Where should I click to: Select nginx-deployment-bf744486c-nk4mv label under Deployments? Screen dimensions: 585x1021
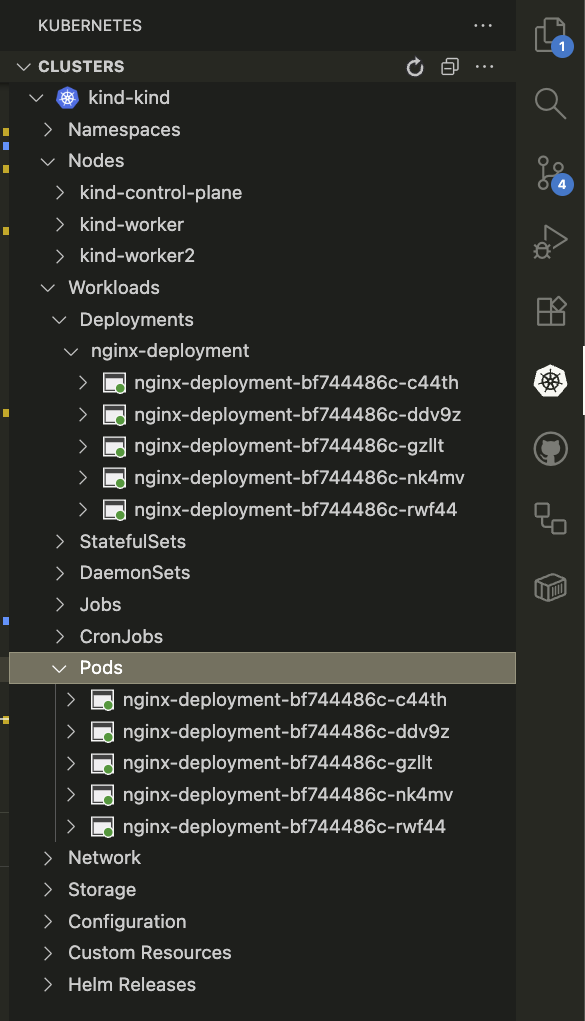300,478
